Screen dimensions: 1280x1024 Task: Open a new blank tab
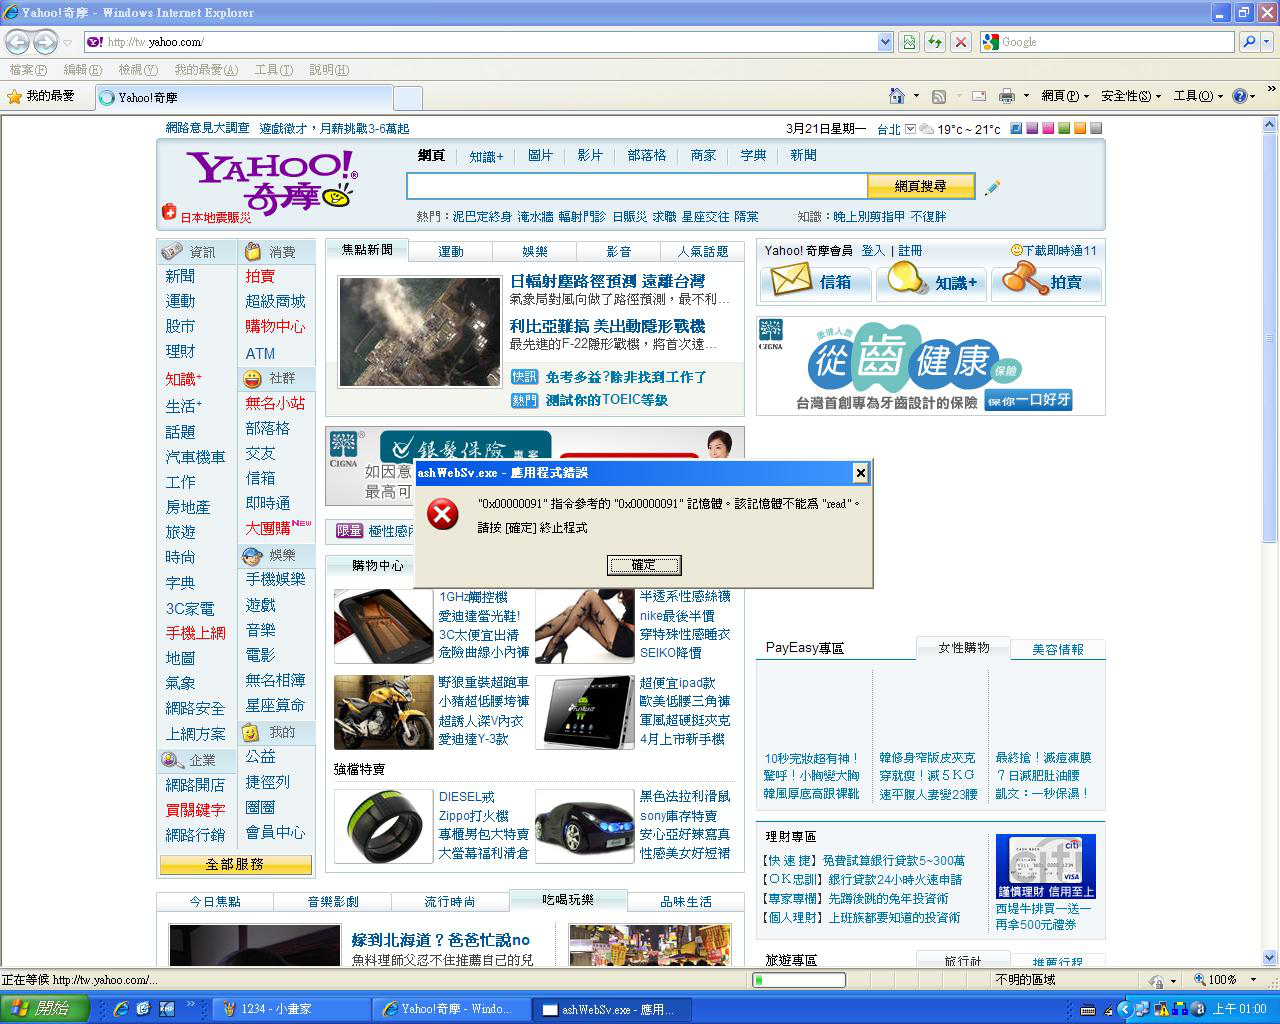pos(407,97)
